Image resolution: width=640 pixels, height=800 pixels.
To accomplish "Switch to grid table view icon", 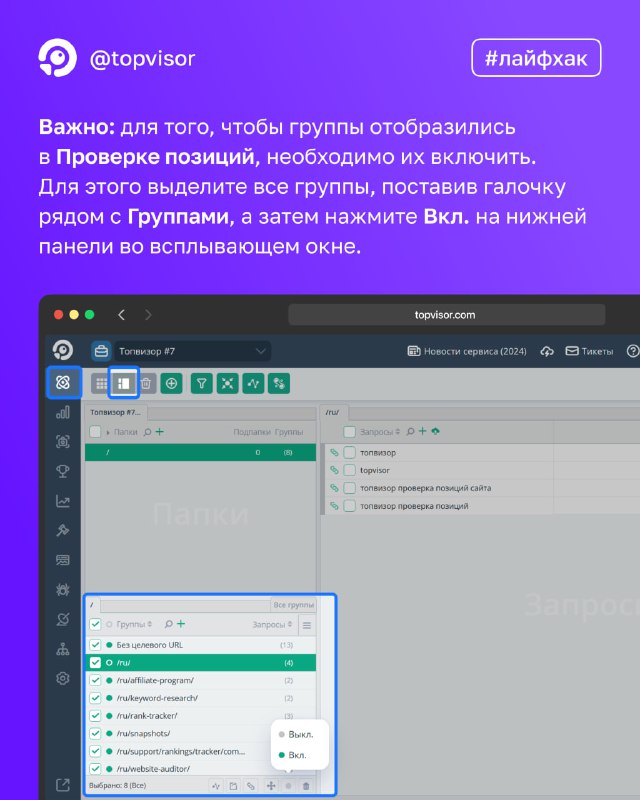I will [101, 383].
